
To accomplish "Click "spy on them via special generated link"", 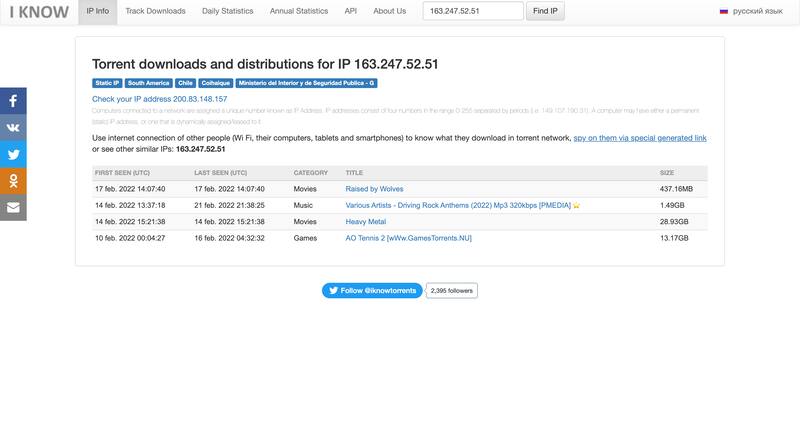I will pos(640,138).
